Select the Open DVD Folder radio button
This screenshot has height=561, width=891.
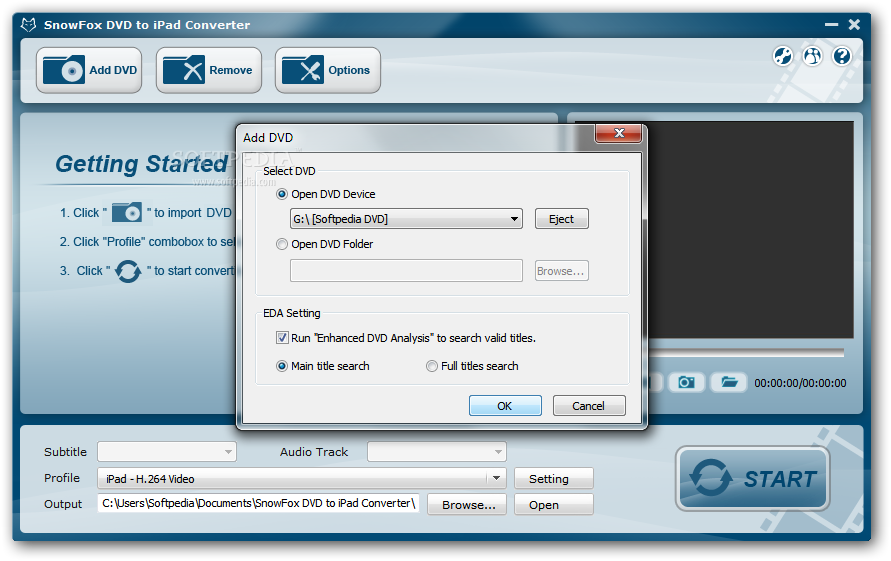click(282, 244)
